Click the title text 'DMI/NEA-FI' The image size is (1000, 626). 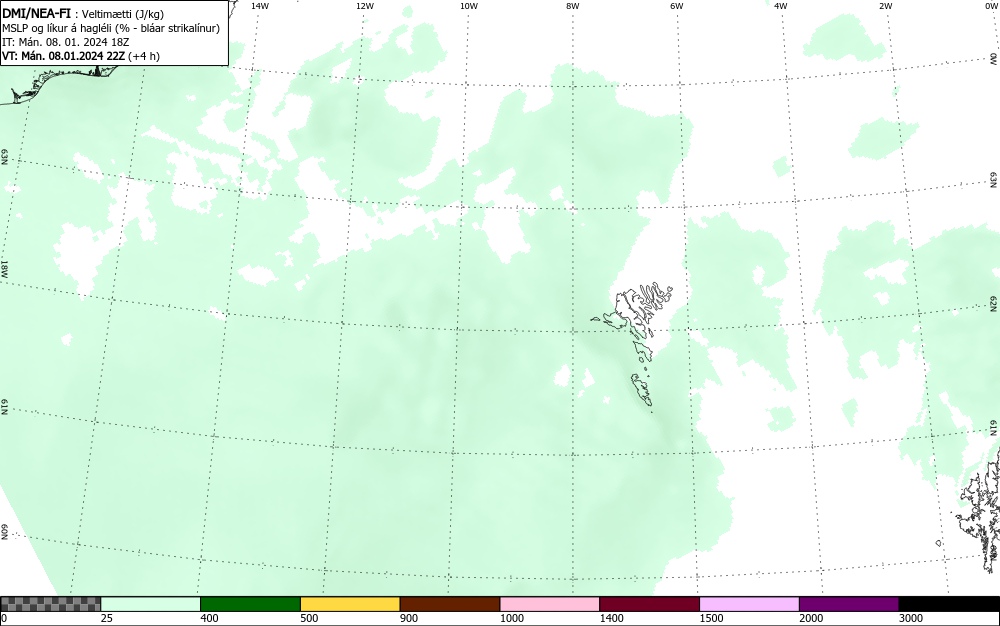click(36, 13)
